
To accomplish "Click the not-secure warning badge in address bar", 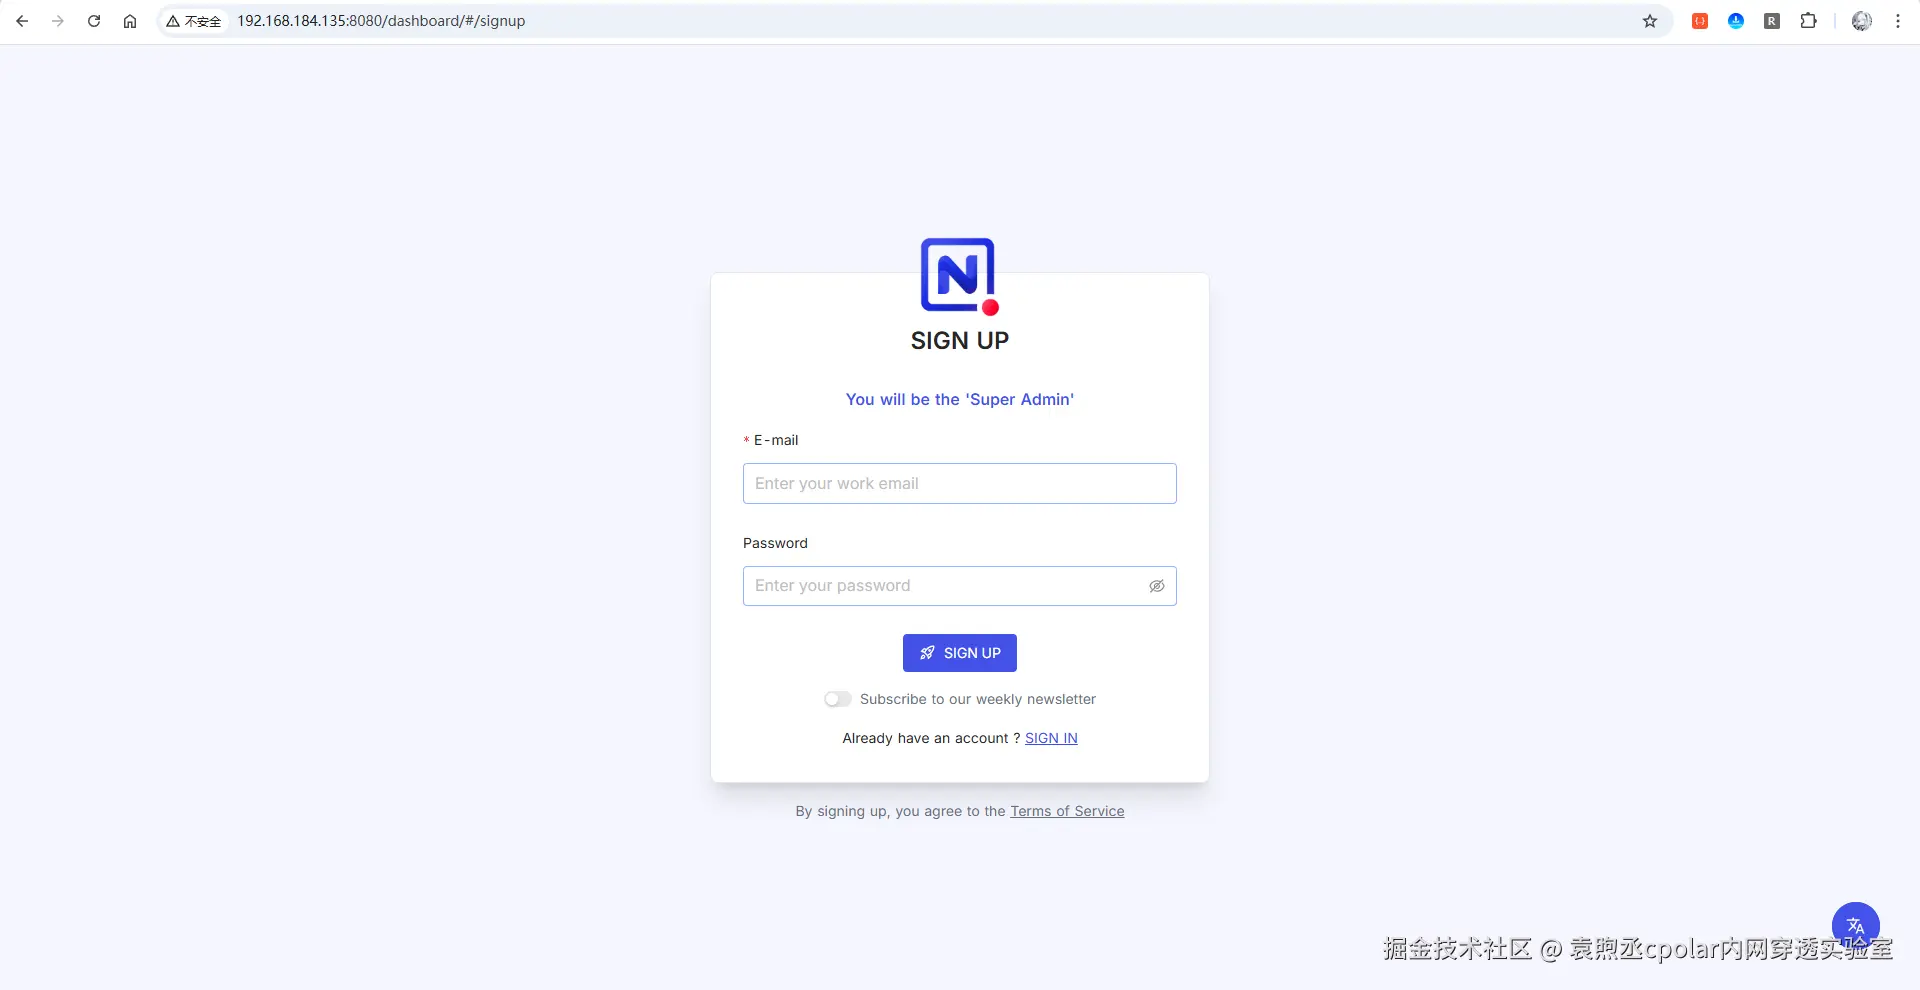I will click(194, 21).
